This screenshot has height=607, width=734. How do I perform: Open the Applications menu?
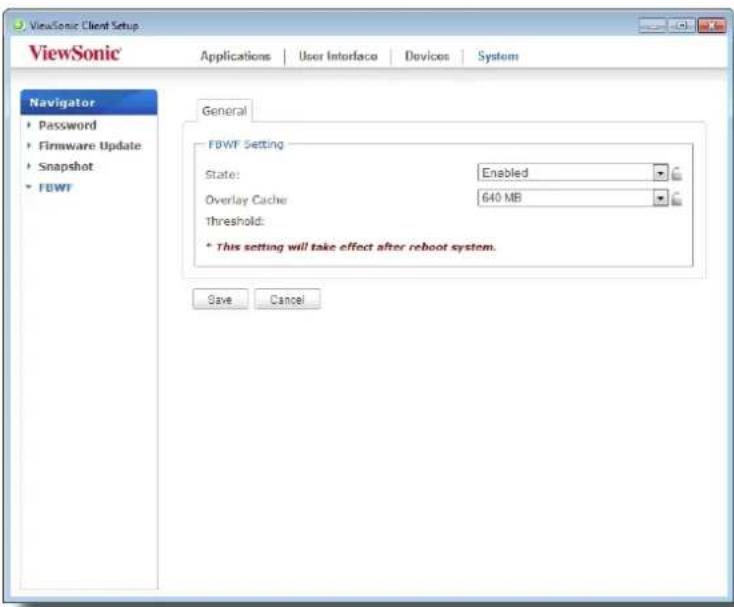(x=235, y=56)
